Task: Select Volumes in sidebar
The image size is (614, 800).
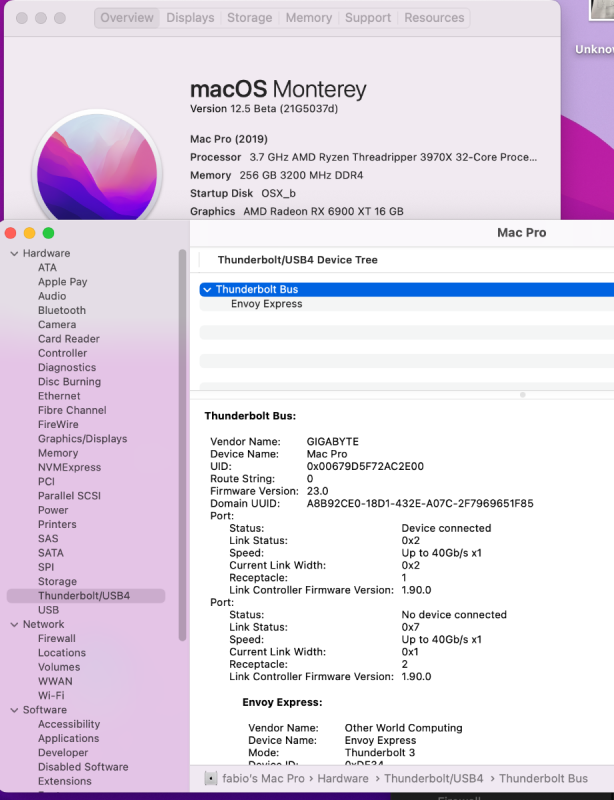Action: (59, 667)
